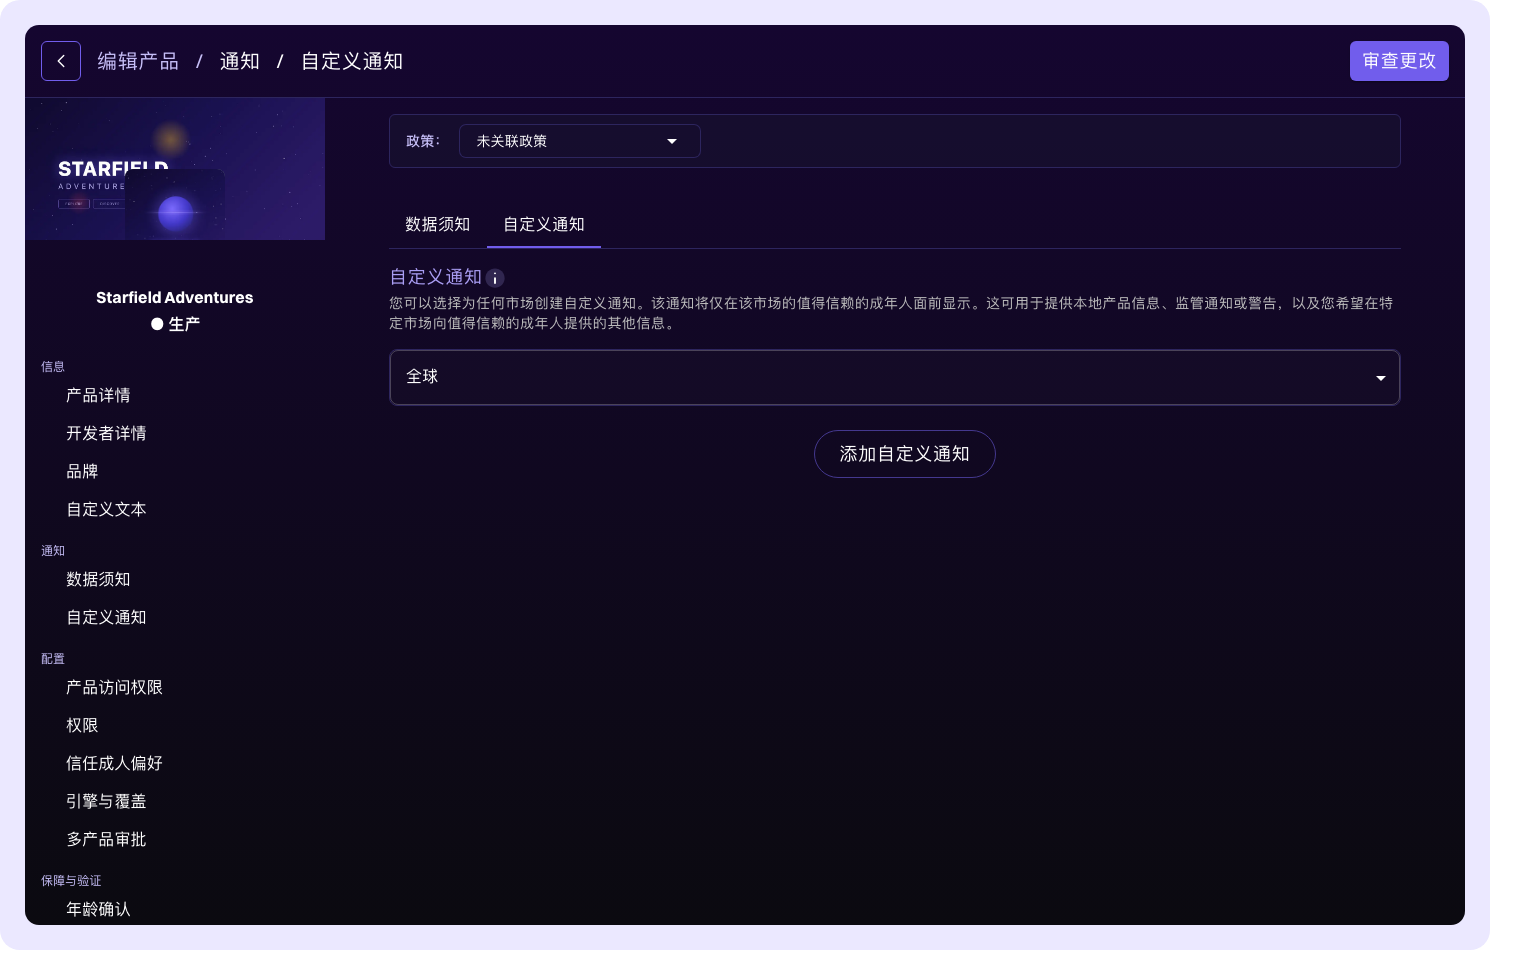The height and width of the screenshot is (975, 1515).
Task: Open 自定义文本 sidebar item
Action: pyautogui.click(x=106, y=509)
